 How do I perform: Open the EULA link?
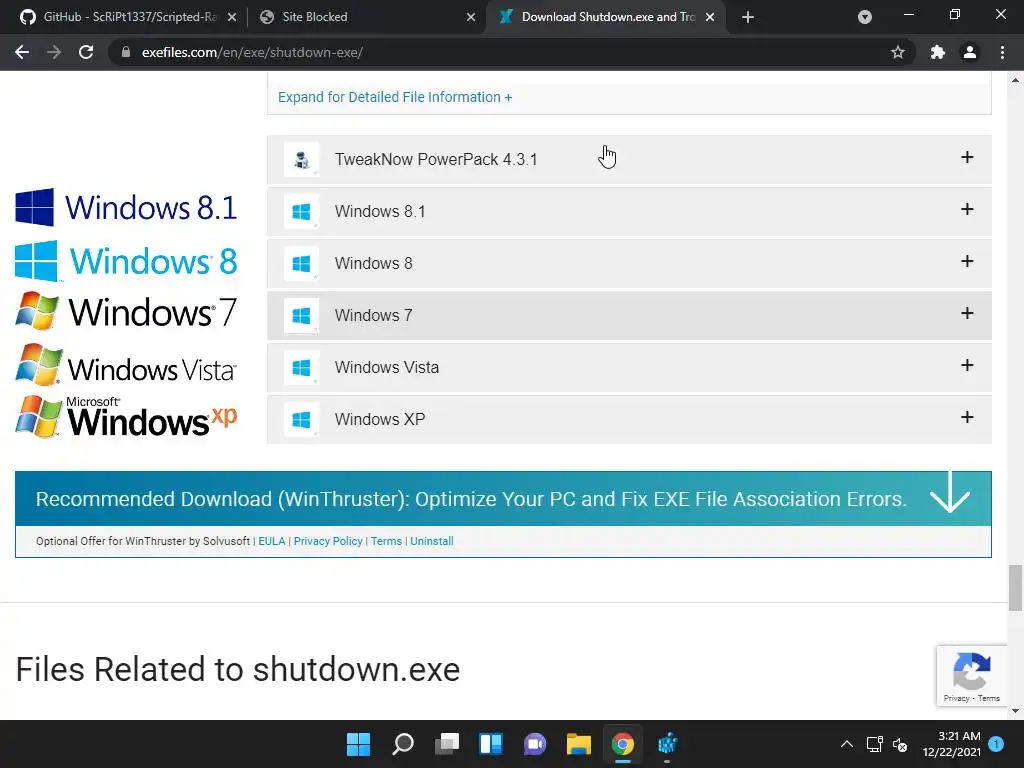(272, 541)
